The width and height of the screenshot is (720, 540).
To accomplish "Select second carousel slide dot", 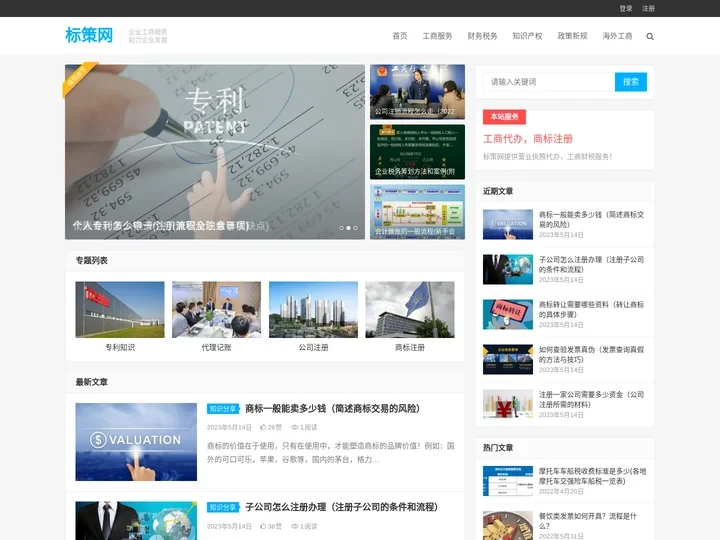I will [348, 228].
